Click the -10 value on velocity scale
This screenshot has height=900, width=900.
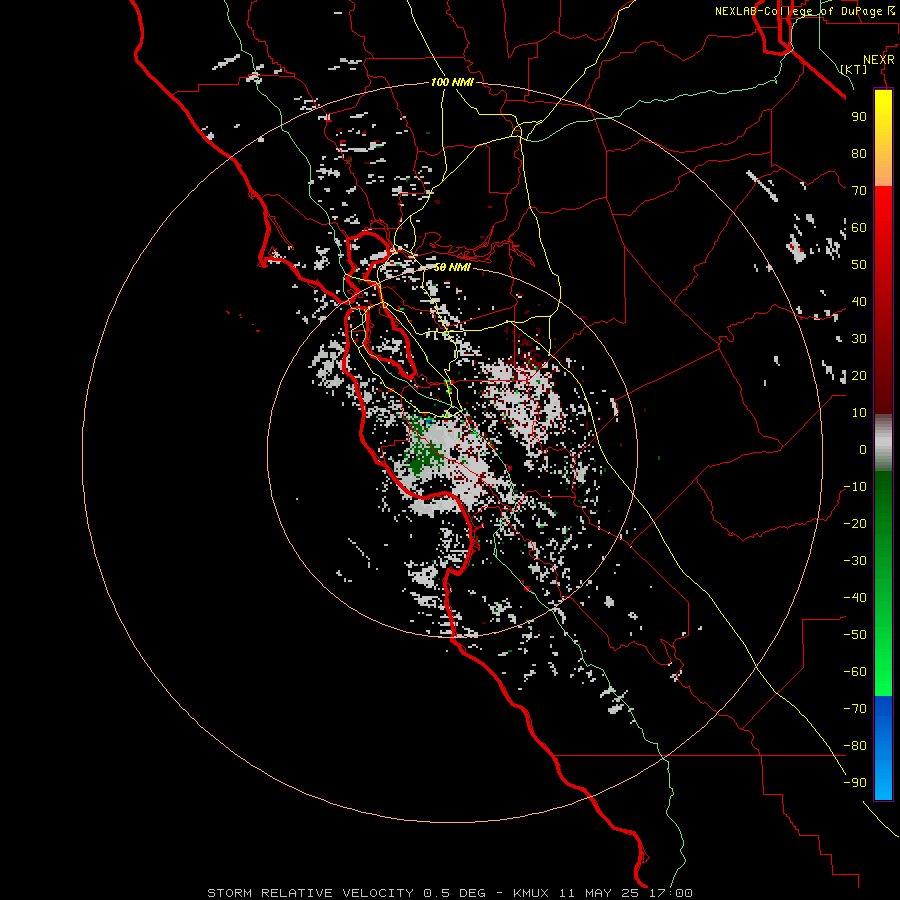pyautogui.click(x=855, y=487)
